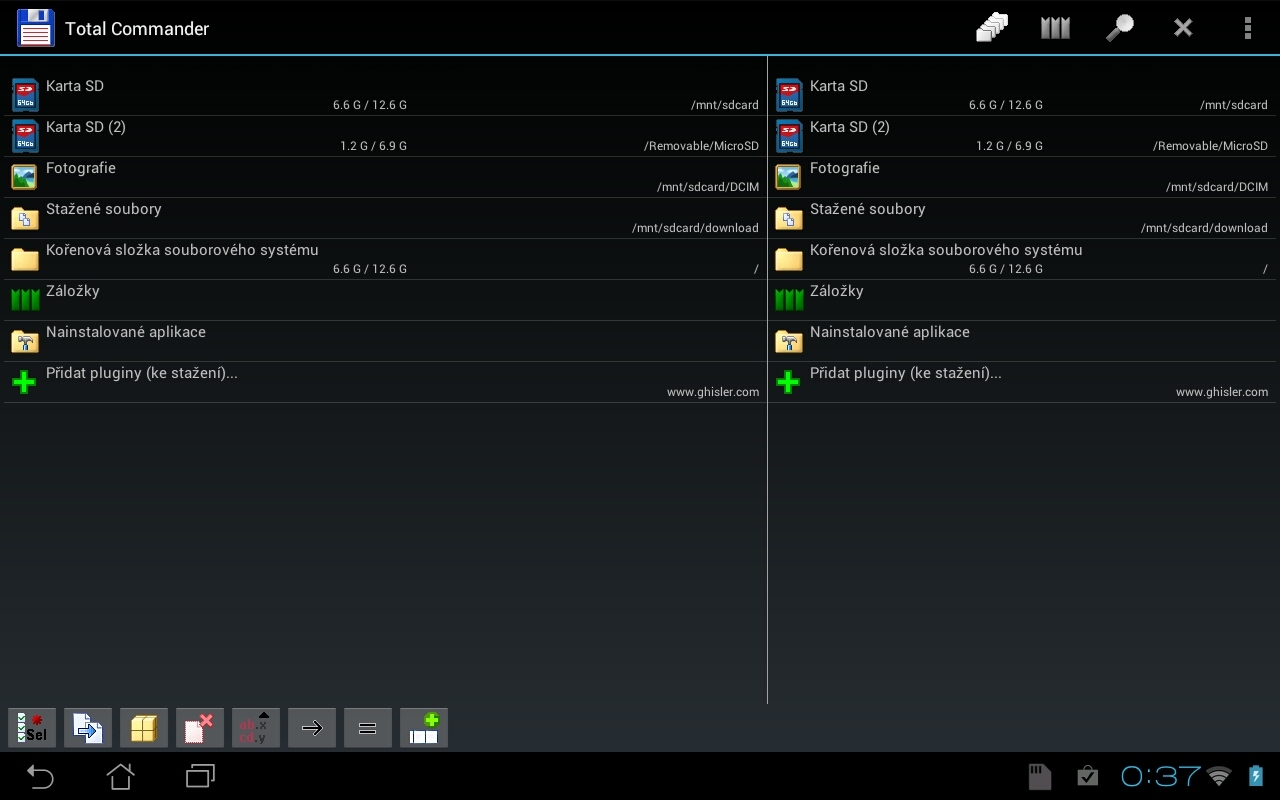Add a new button to the button bar
Viewport: 1280px width, 800px height.
point(424,728)
